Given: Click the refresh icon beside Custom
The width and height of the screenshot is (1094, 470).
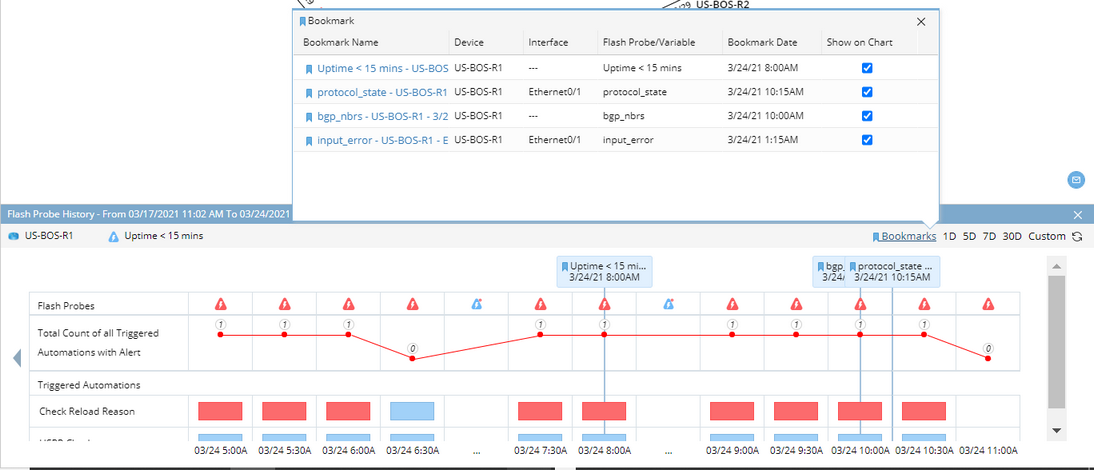Looking at the screenshot, I should pos(1077,237).
